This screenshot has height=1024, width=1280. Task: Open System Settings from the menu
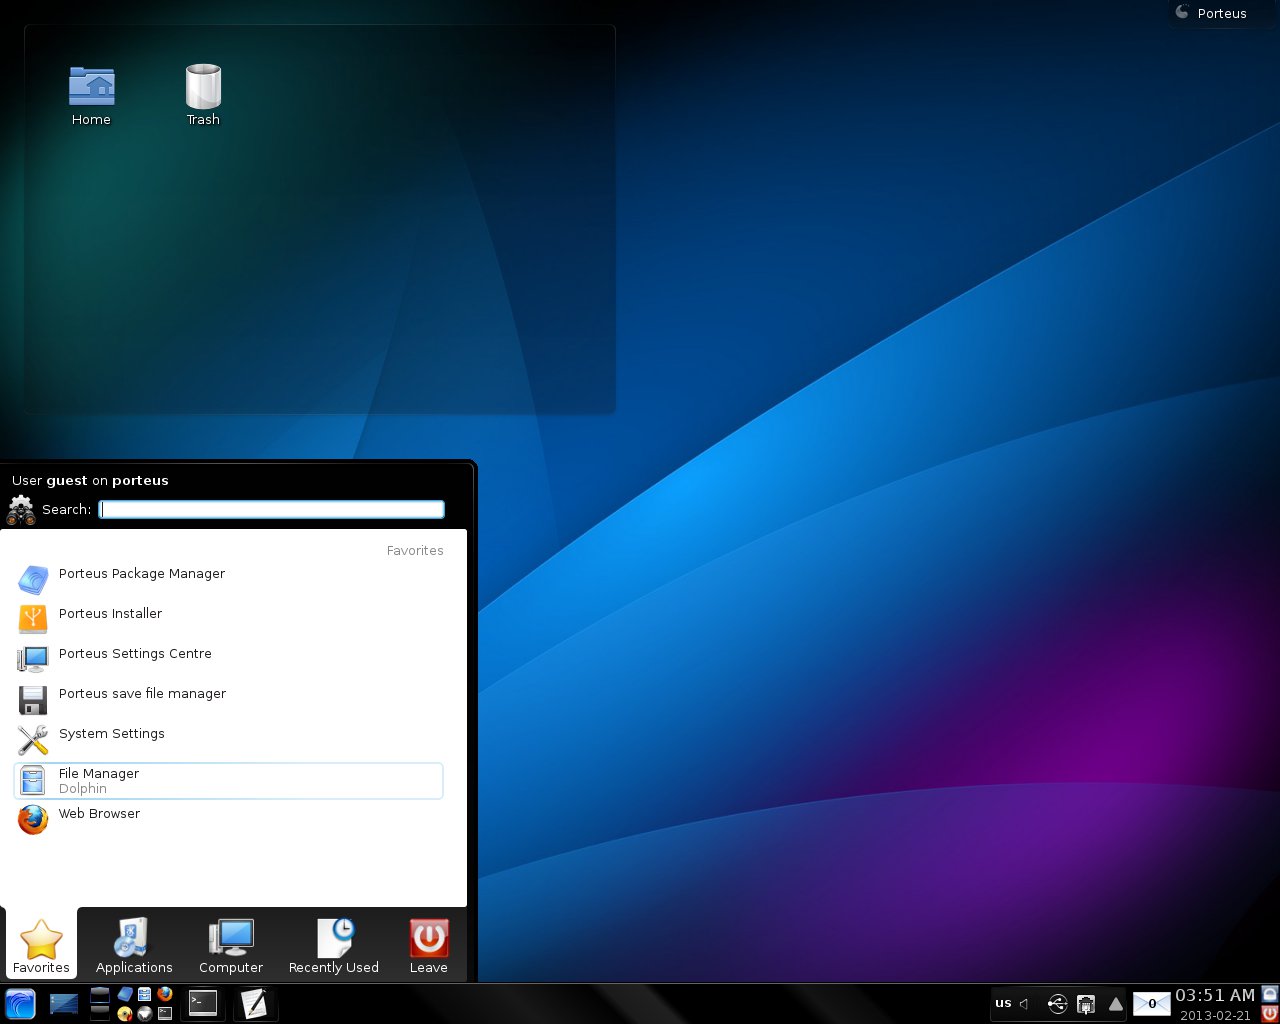(111, 733)
